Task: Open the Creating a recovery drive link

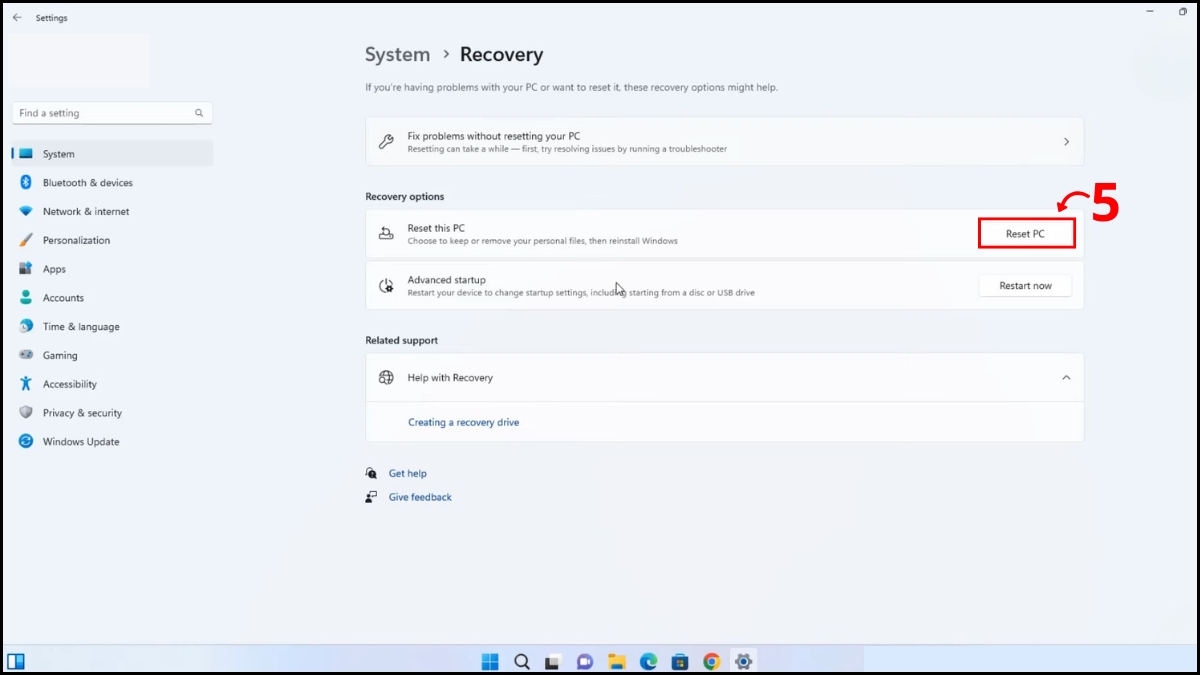Action: click(x=463, y=422)
